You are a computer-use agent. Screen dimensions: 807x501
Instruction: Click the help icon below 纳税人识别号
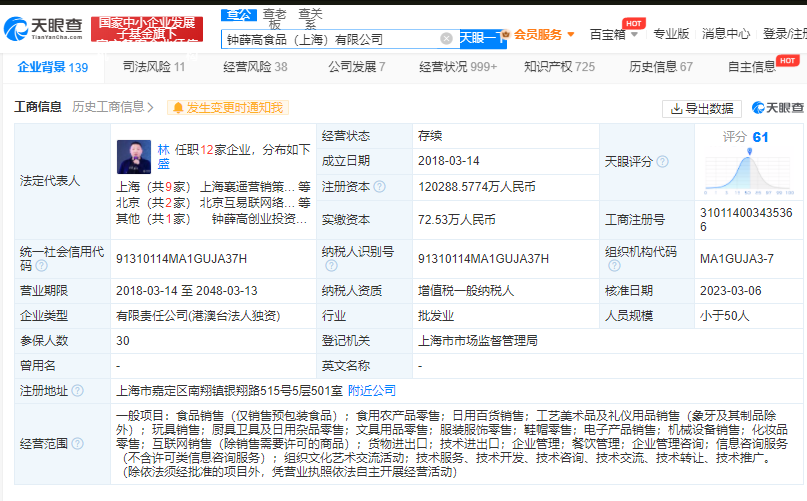tap(331, 266)
